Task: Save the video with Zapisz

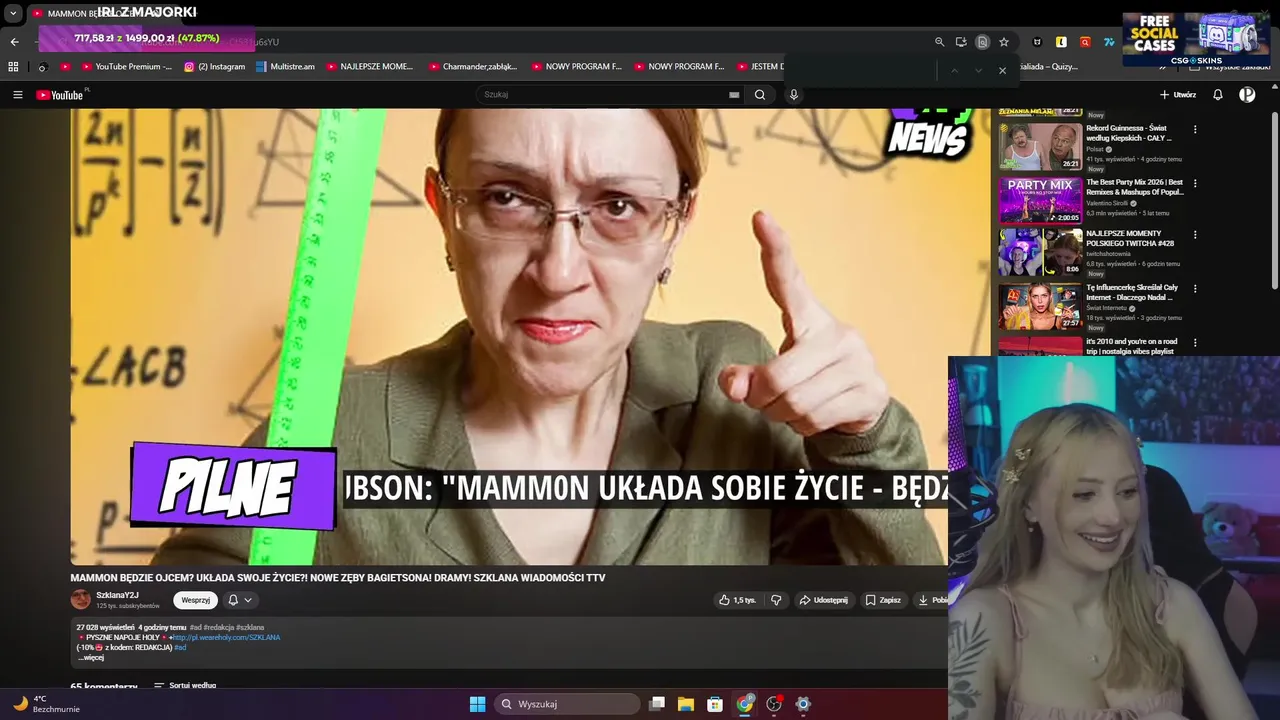Action: coord(883,600)
